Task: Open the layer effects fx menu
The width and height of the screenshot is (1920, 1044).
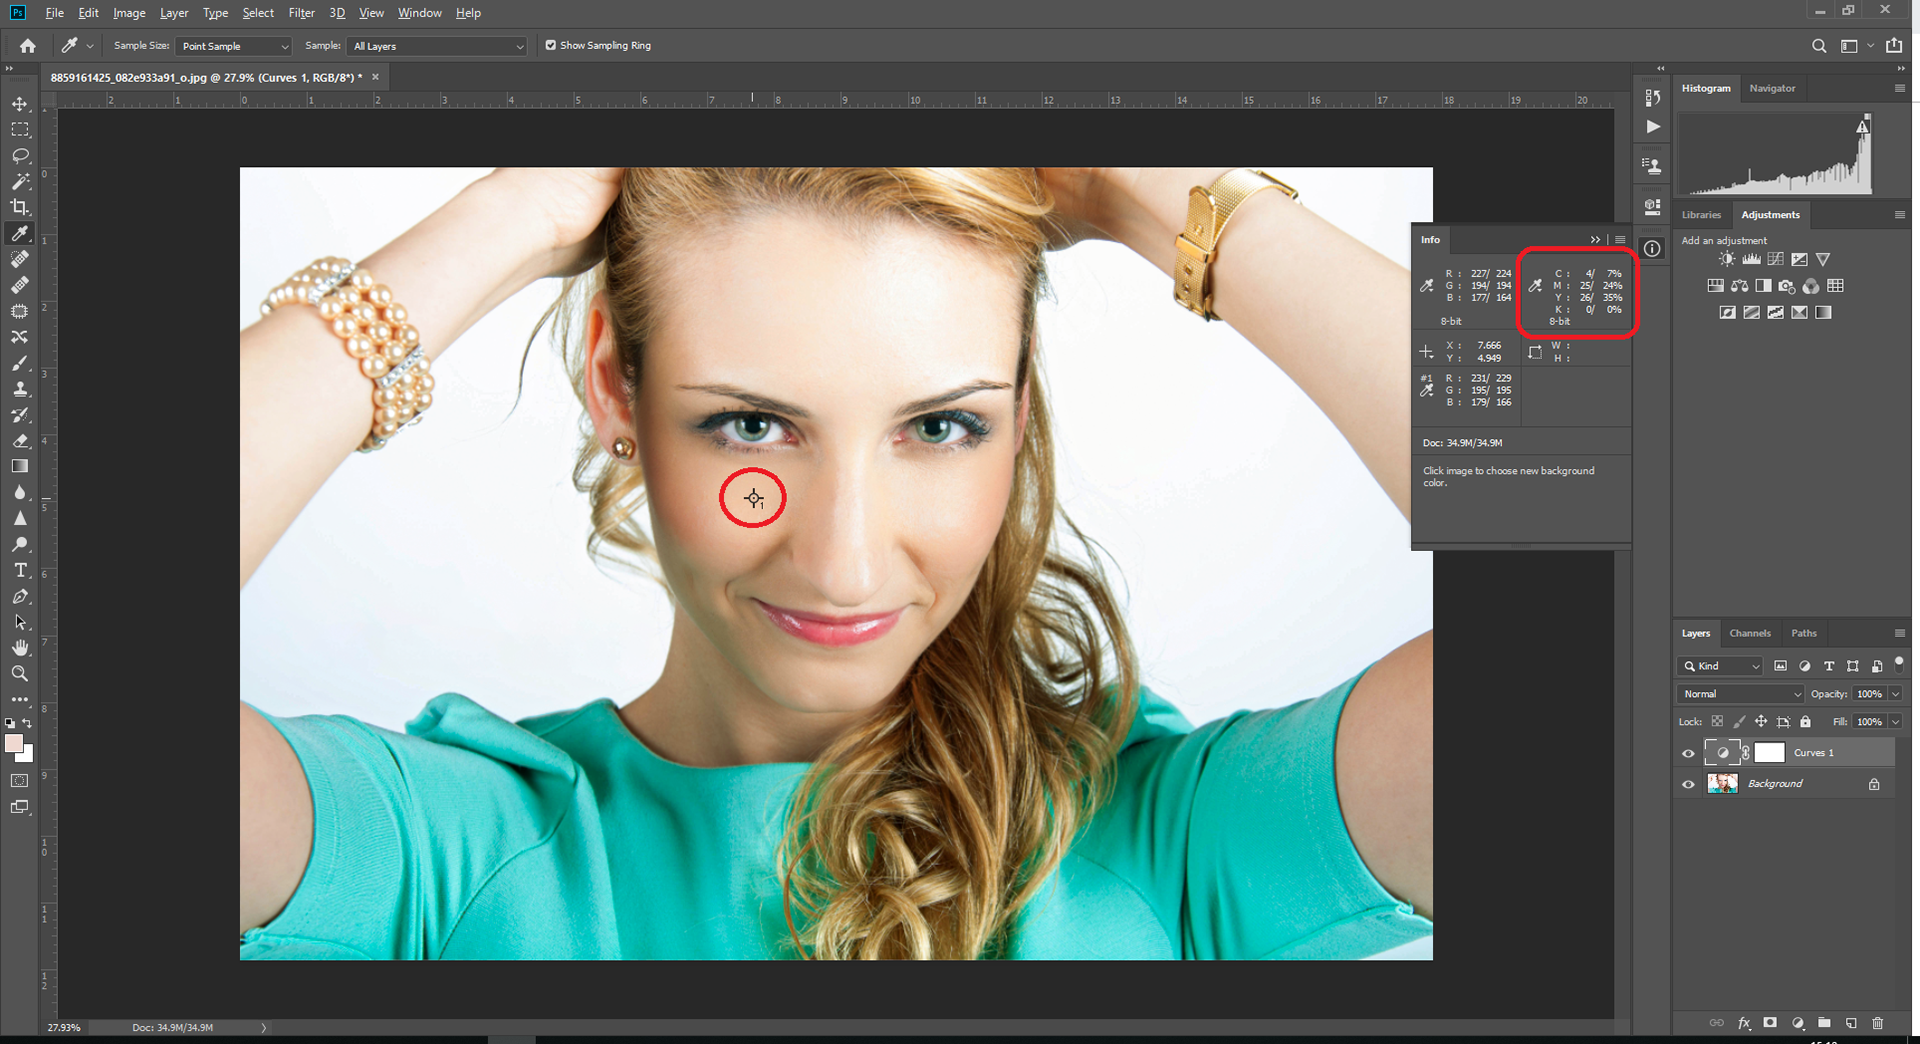Action: [1744, 1023]
